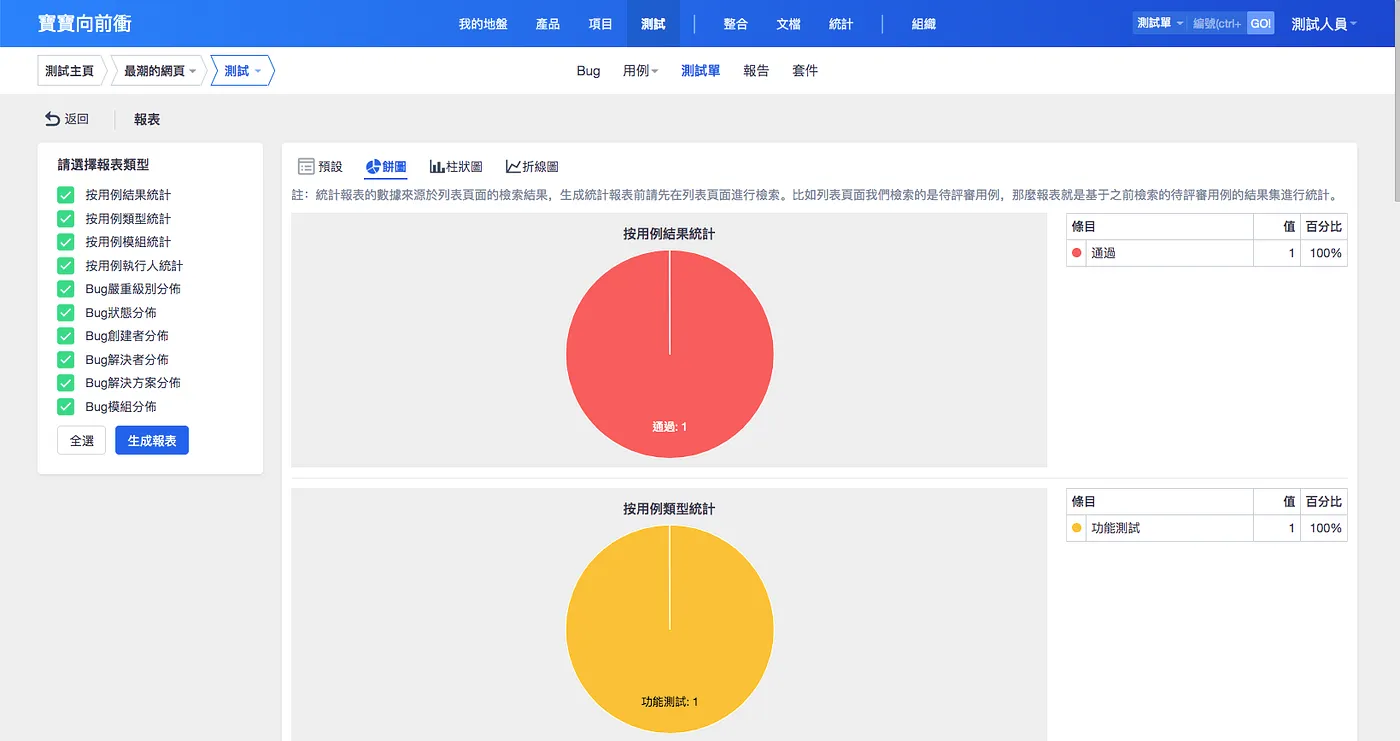This screenshot has height=741, width=1400.
Task: Toggle the 按用例結果統計 checkbox
Action: (66, 195)
